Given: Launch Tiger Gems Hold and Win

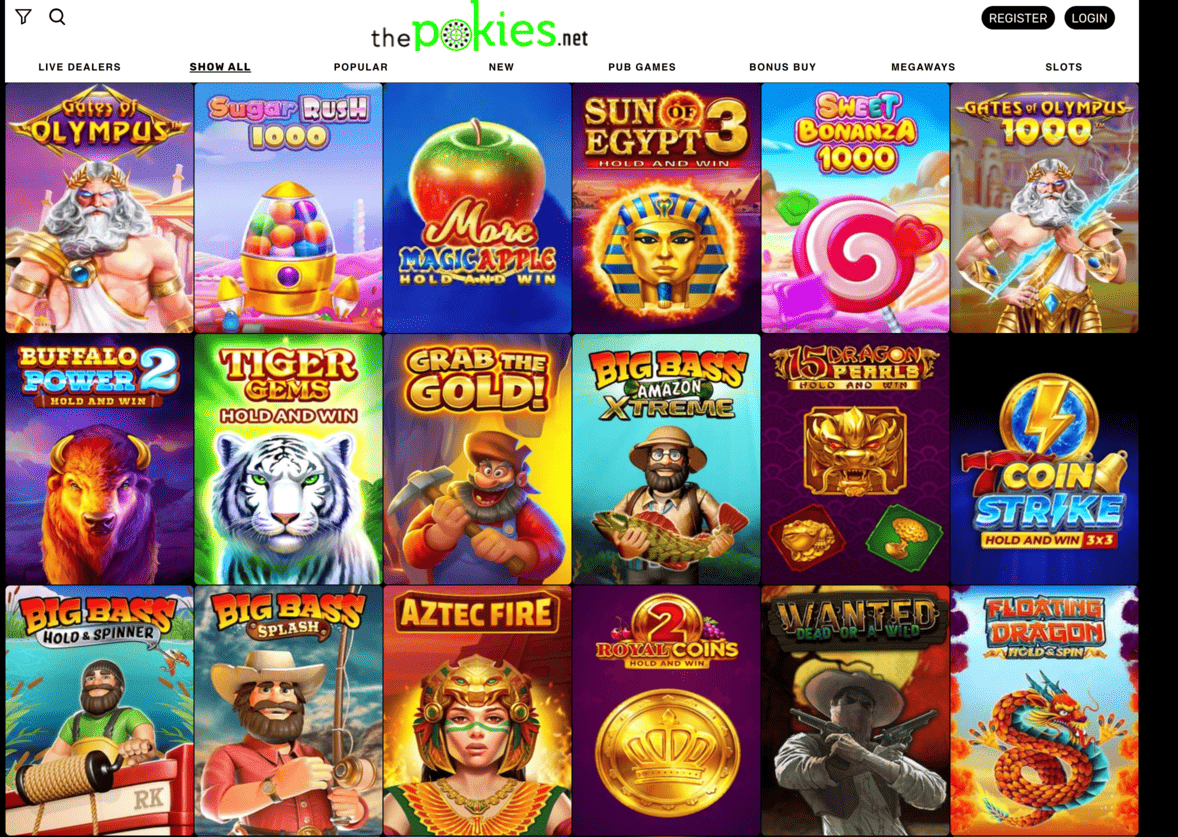Looking at the screenshot, I should click(x=288, y=460).
